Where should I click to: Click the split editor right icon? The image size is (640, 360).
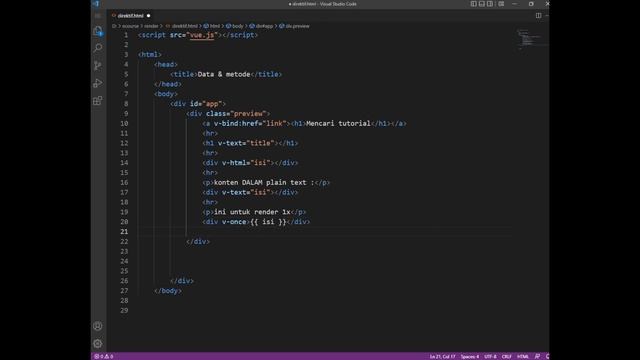[538, 16]
